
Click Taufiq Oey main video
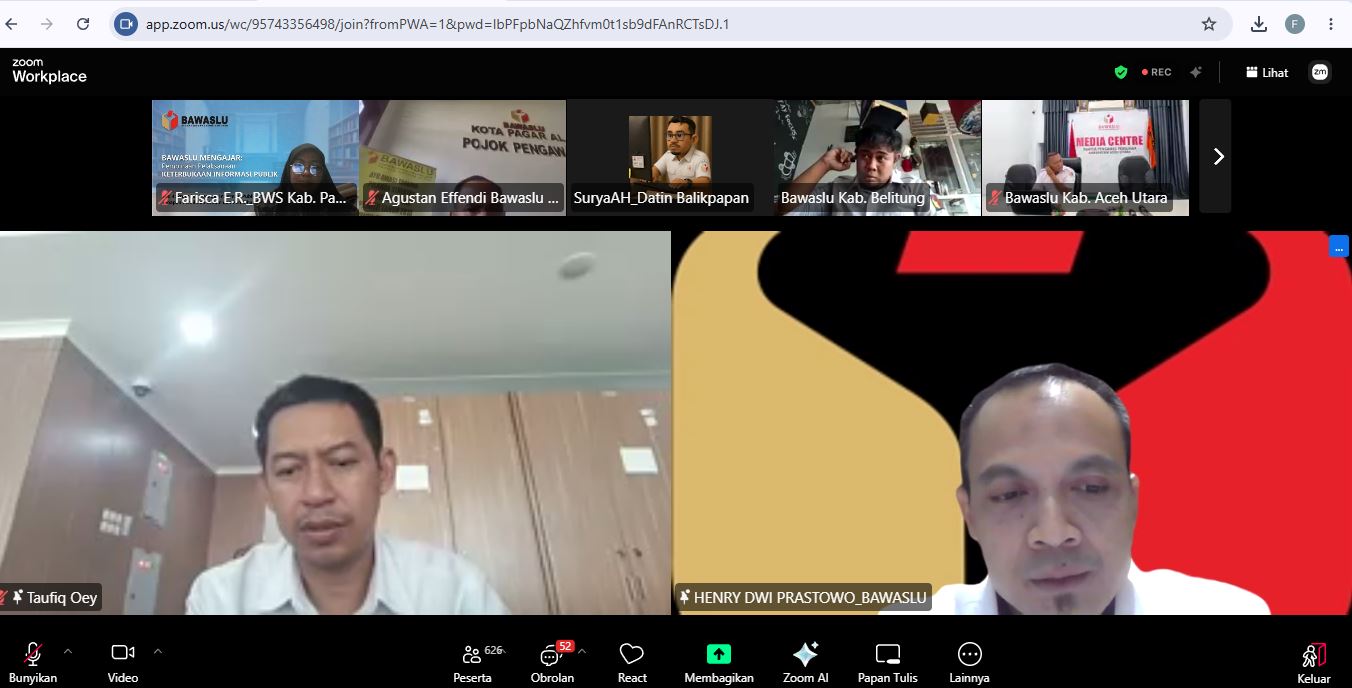[x=335, y=423]
